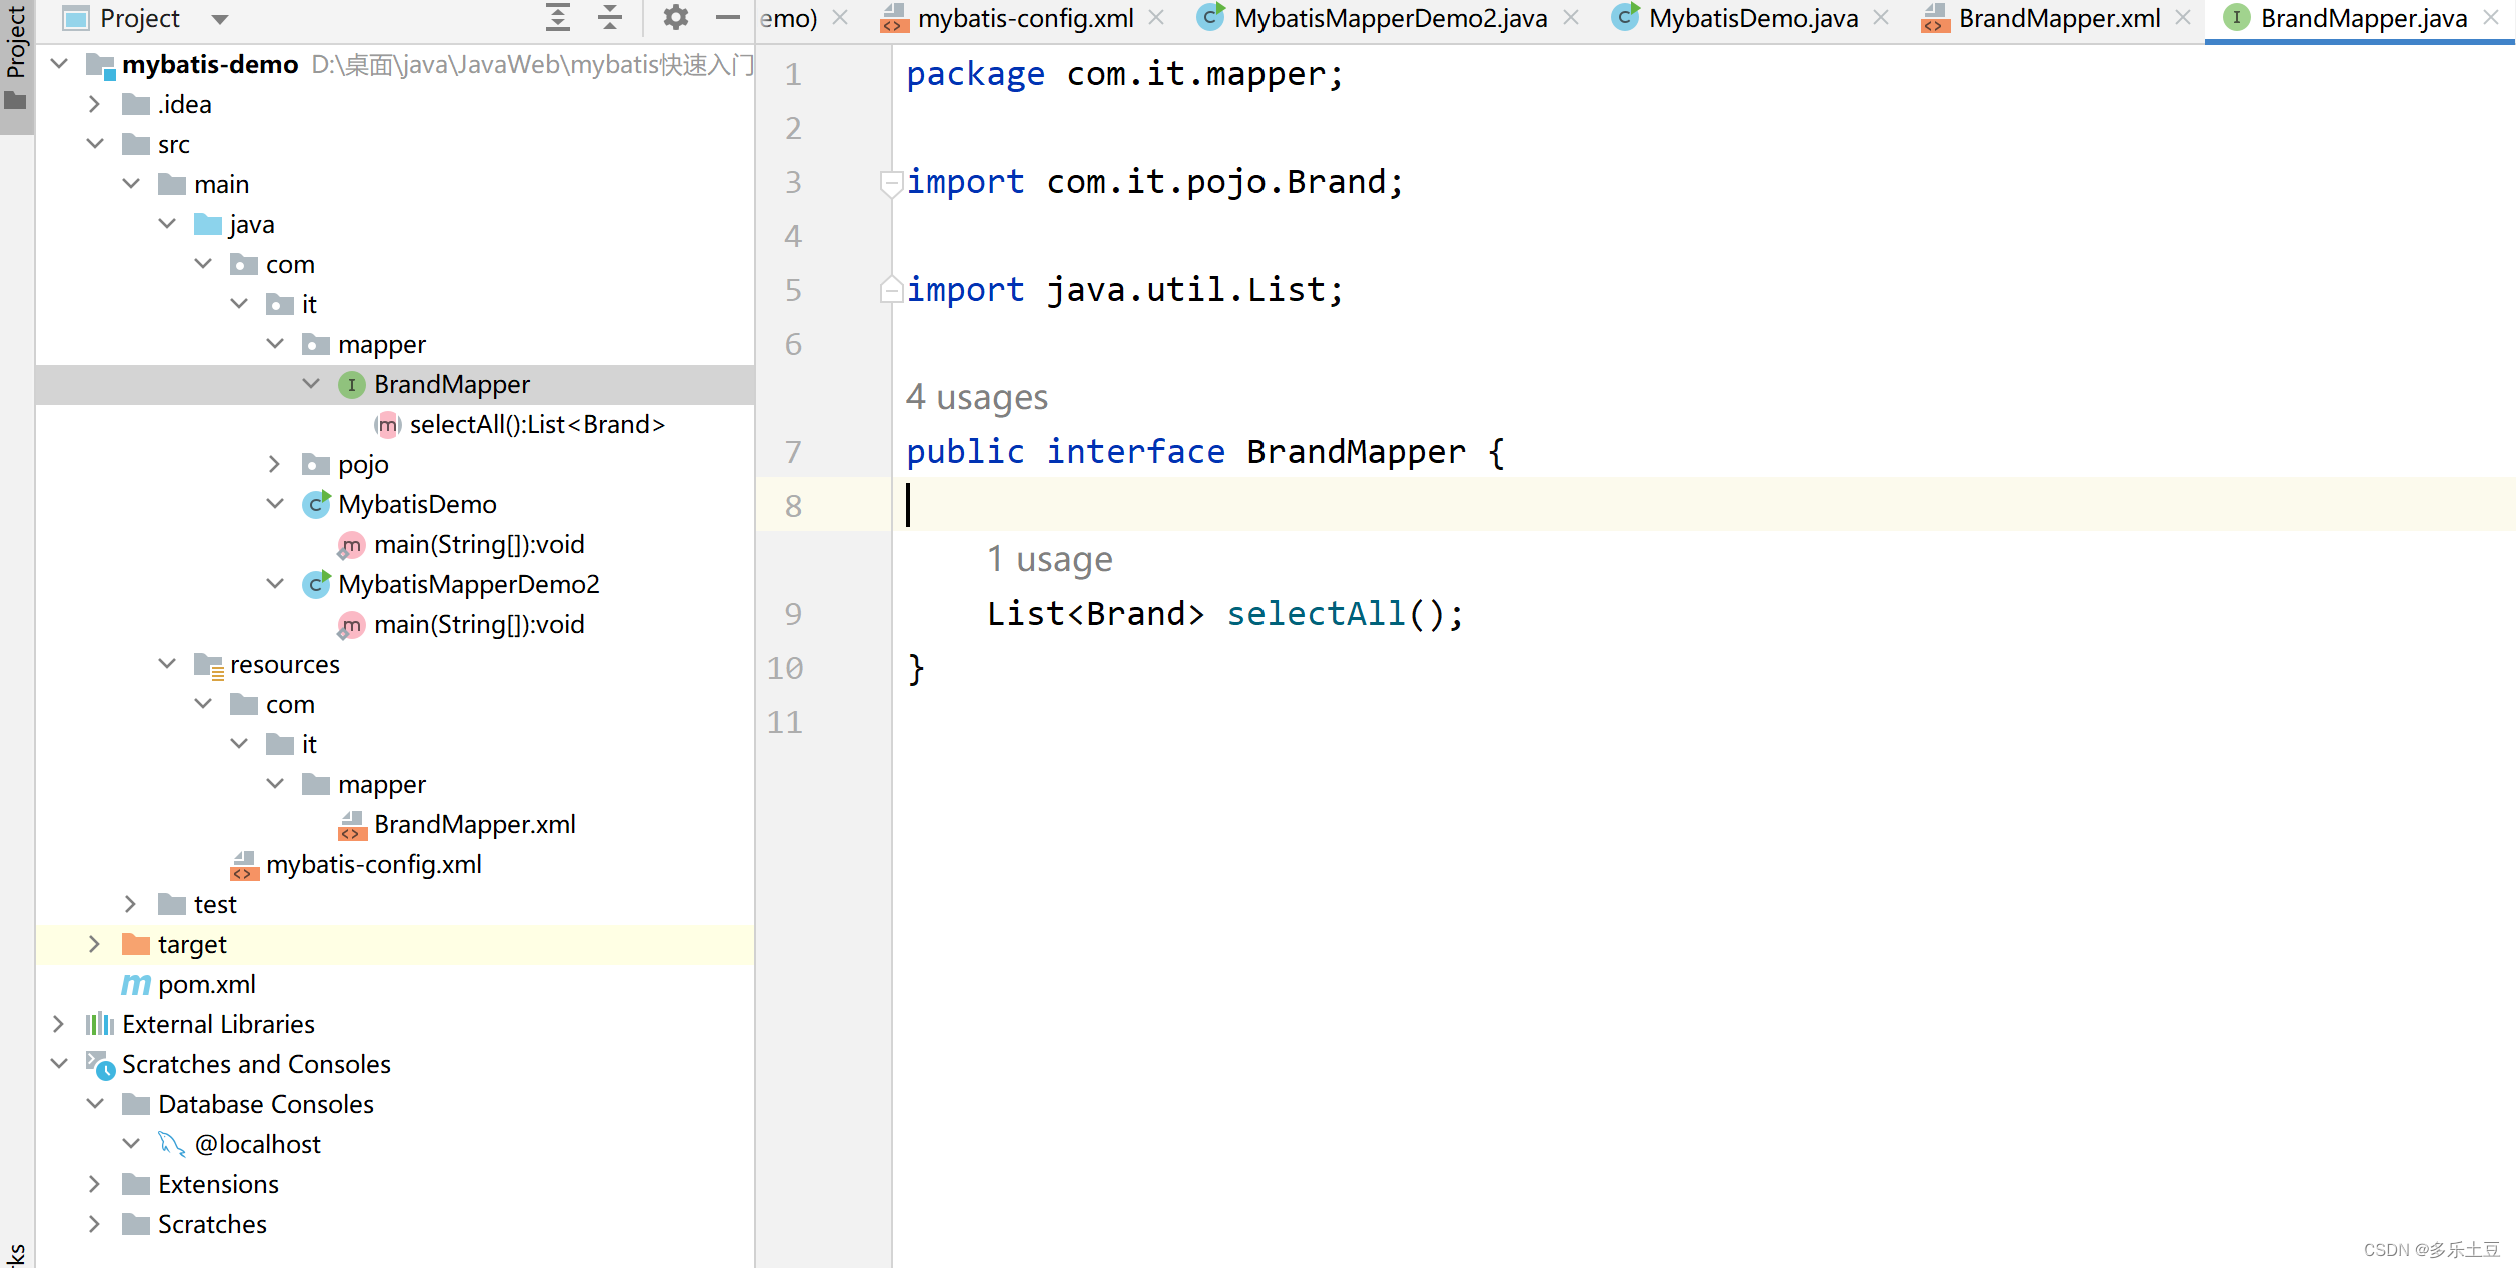Click the Collapse All icon in Project toolbar
This screenshot has height=1268, width=2516.
[610, 17]
